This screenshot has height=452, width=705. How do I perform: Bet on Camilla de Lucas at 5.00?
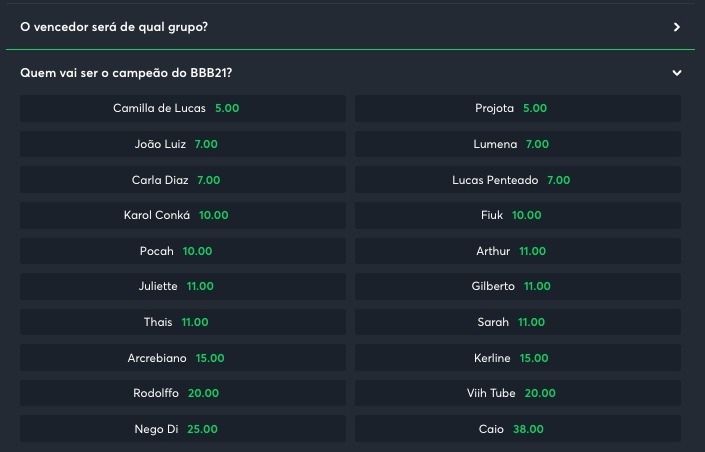pyautogui.click(x=183, y=108)
